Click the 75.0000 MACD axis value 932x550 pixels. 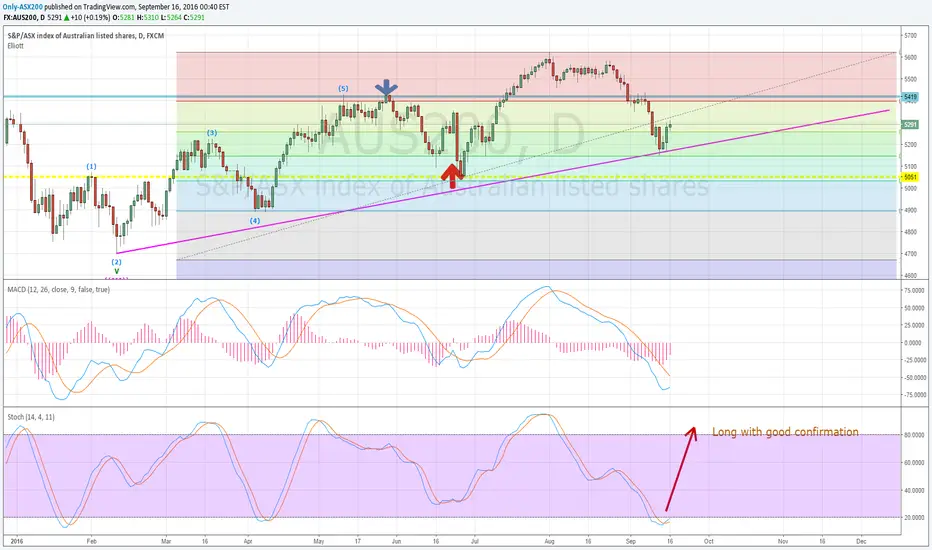[914, 291]
